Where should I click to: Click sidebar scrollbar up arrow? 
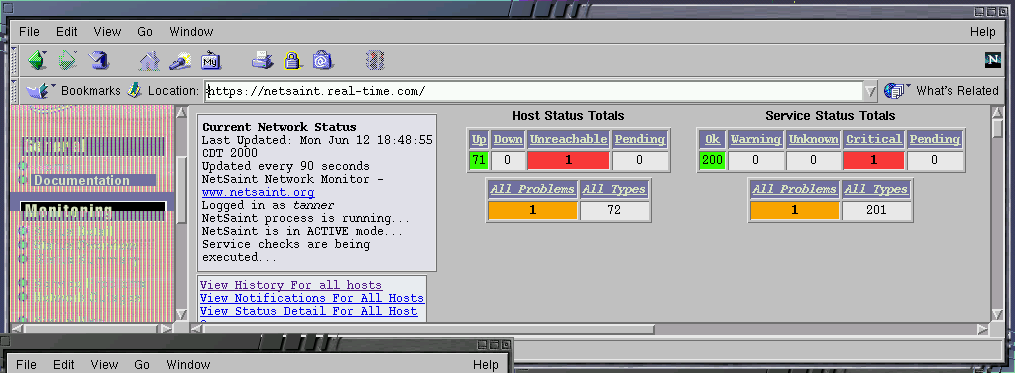click(181, 113)
